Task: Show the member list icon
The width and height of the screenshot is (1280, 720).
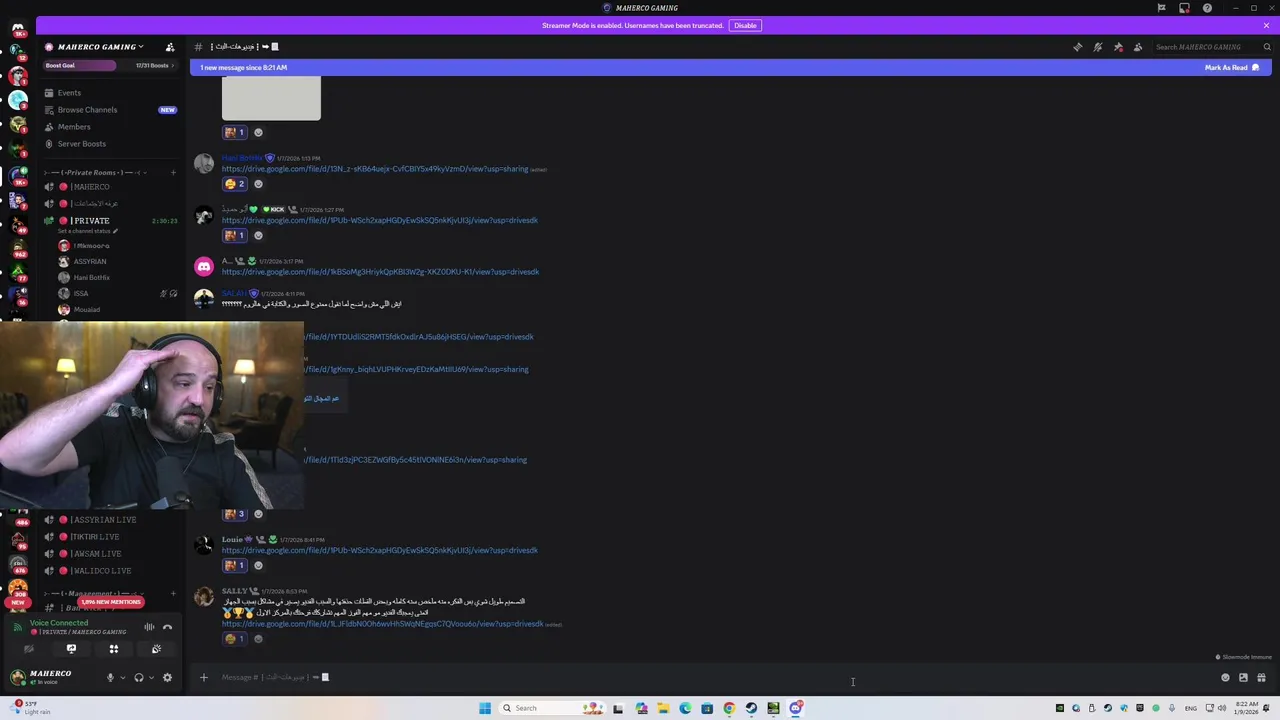Action: click(x=1138, y=47)
